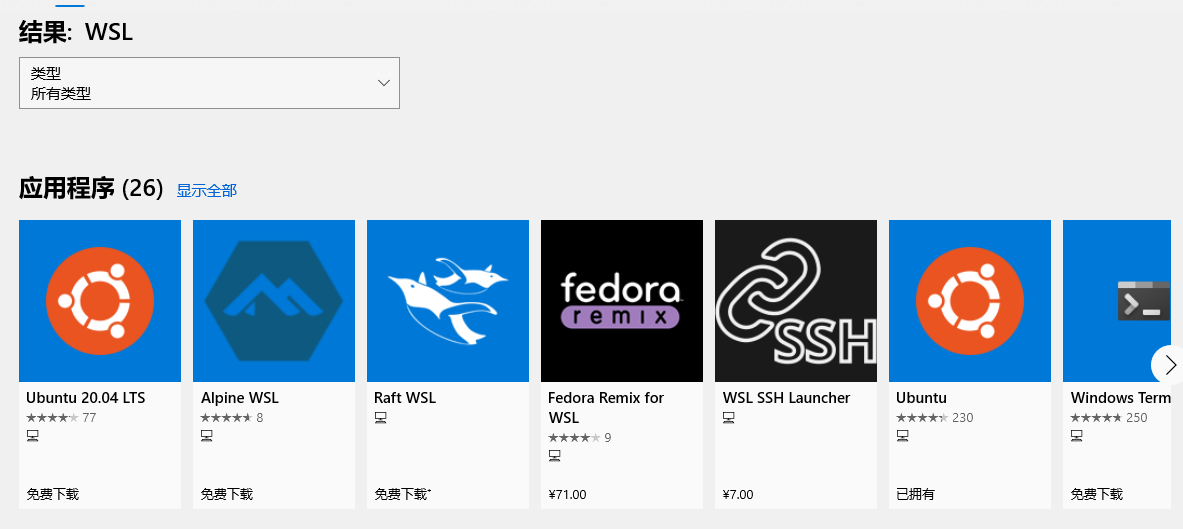Click the 显示全部 link for apps
Image resolution: width=1183 pixels, height=529 pixels.
click(207, 190)
